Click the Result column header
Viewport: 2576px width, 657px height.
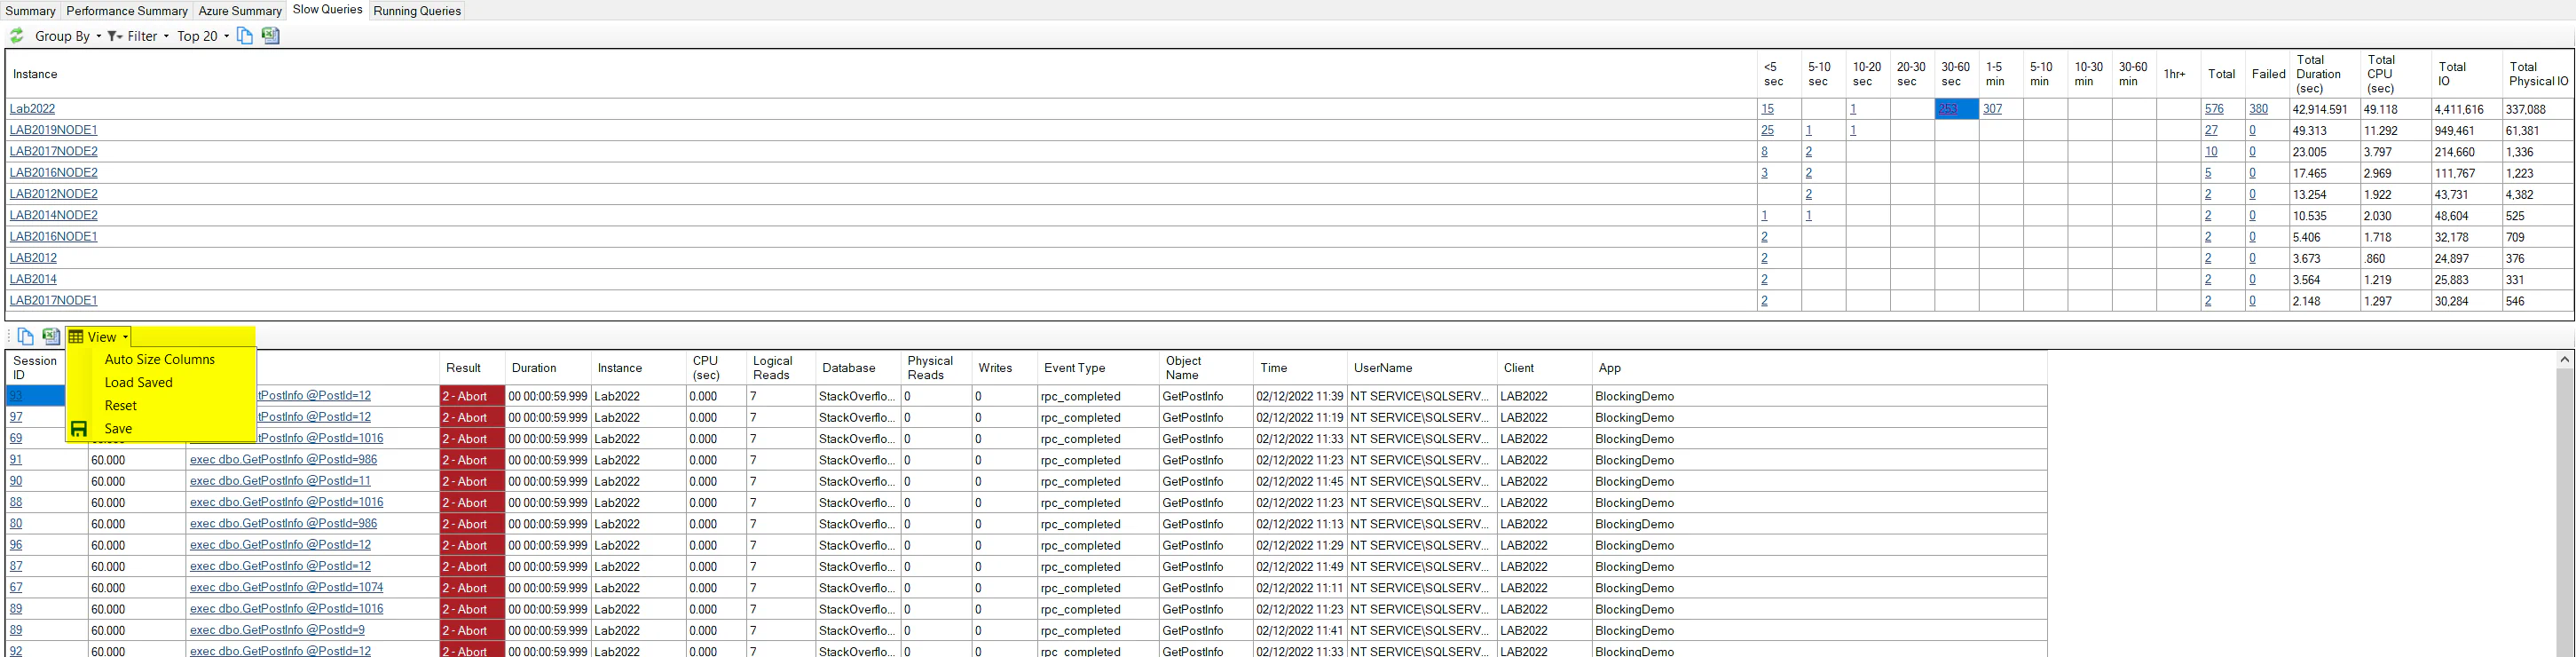(471, 368)
